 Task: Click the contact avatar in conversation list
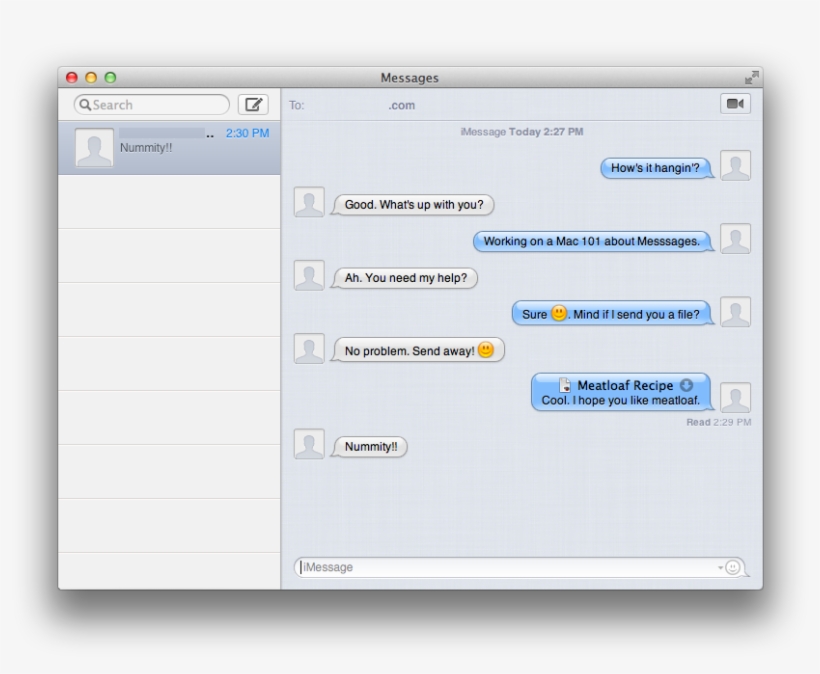[x=94, y=148]
